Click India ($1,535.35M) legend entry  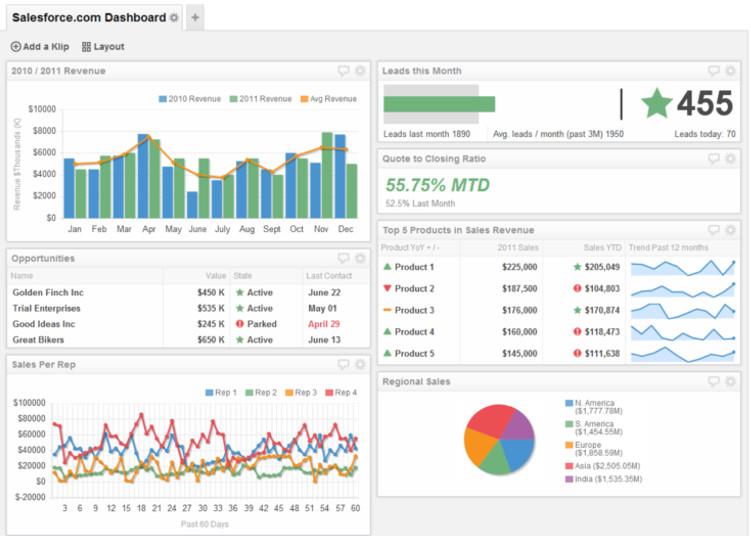pos(603,479)
